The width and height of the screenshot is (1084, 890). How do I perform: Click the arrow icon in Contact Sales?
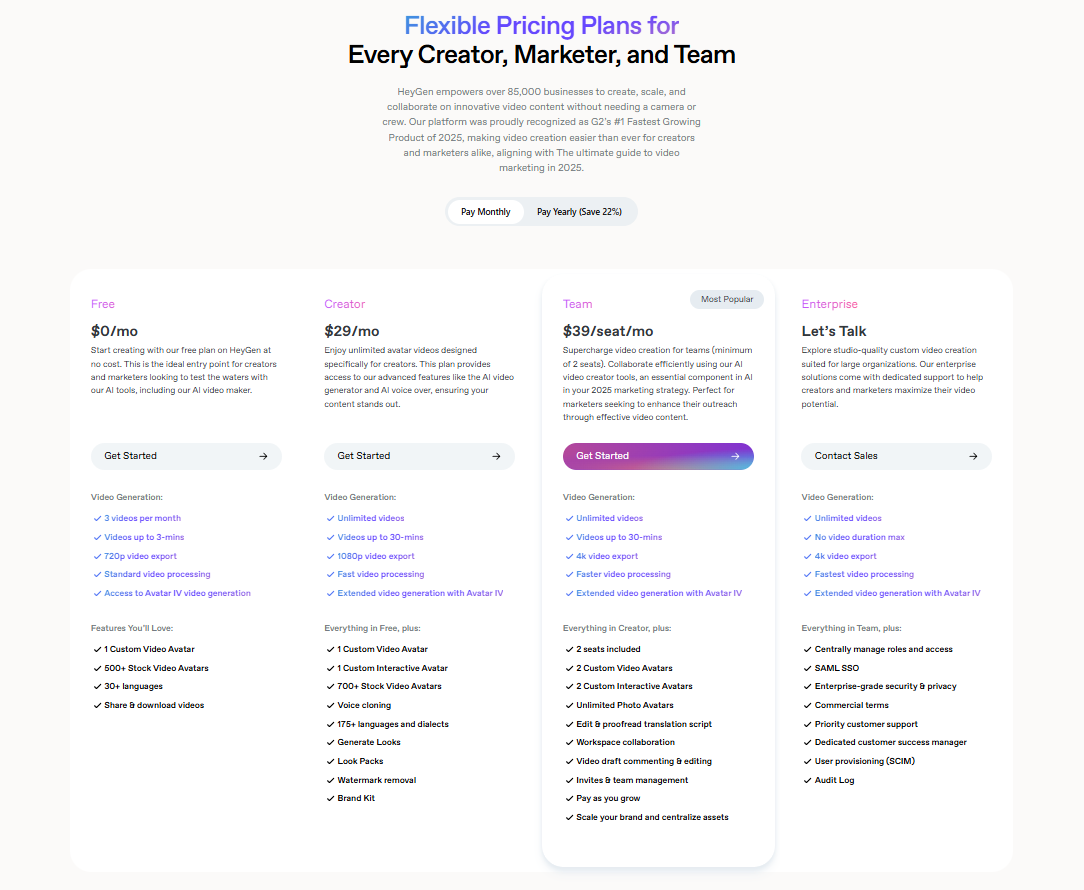[x=973, y=456]
